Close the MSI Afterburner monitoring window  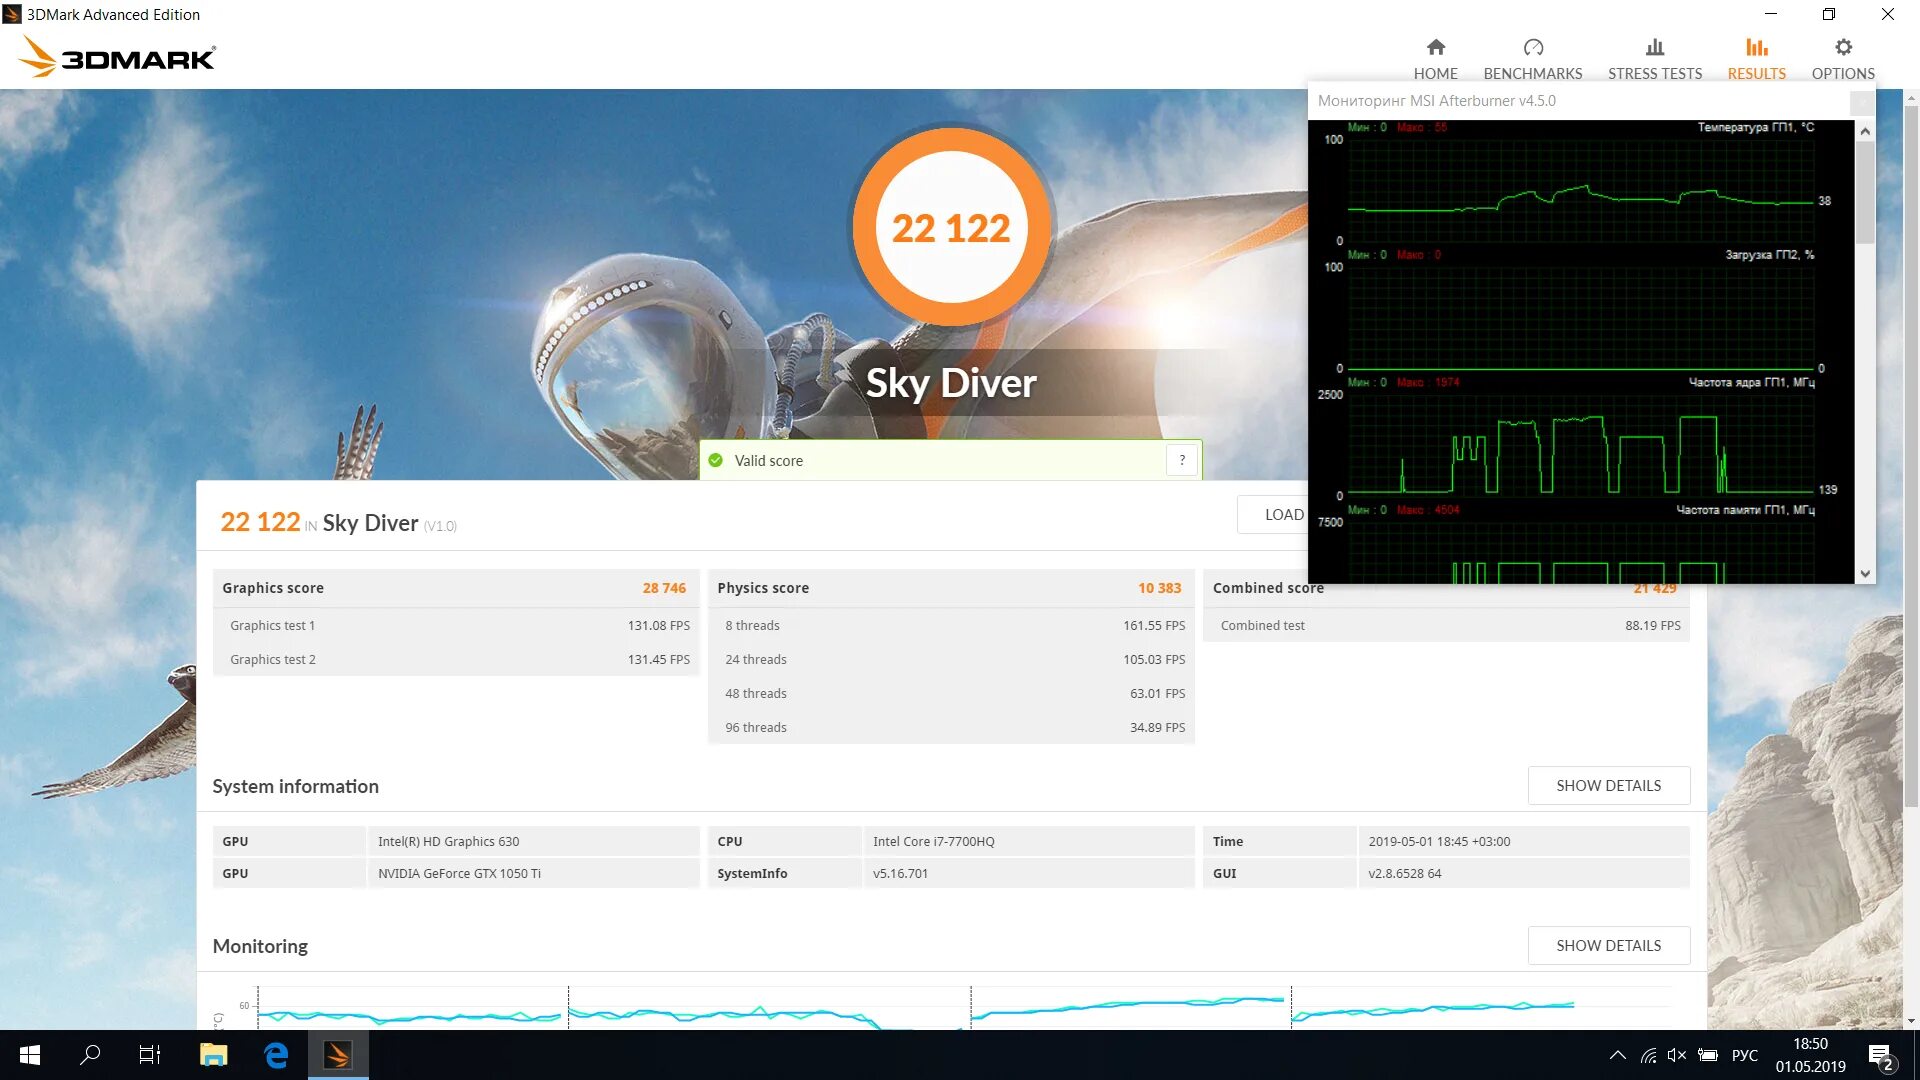1861,101
